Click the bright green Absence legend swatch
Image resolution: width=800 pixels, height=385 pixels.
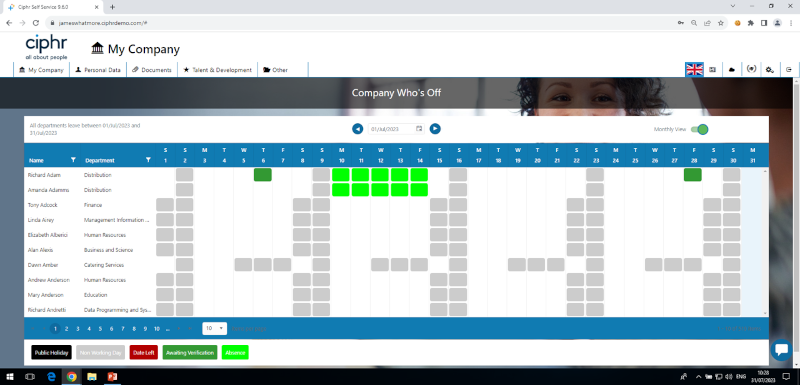click(235, 352)
